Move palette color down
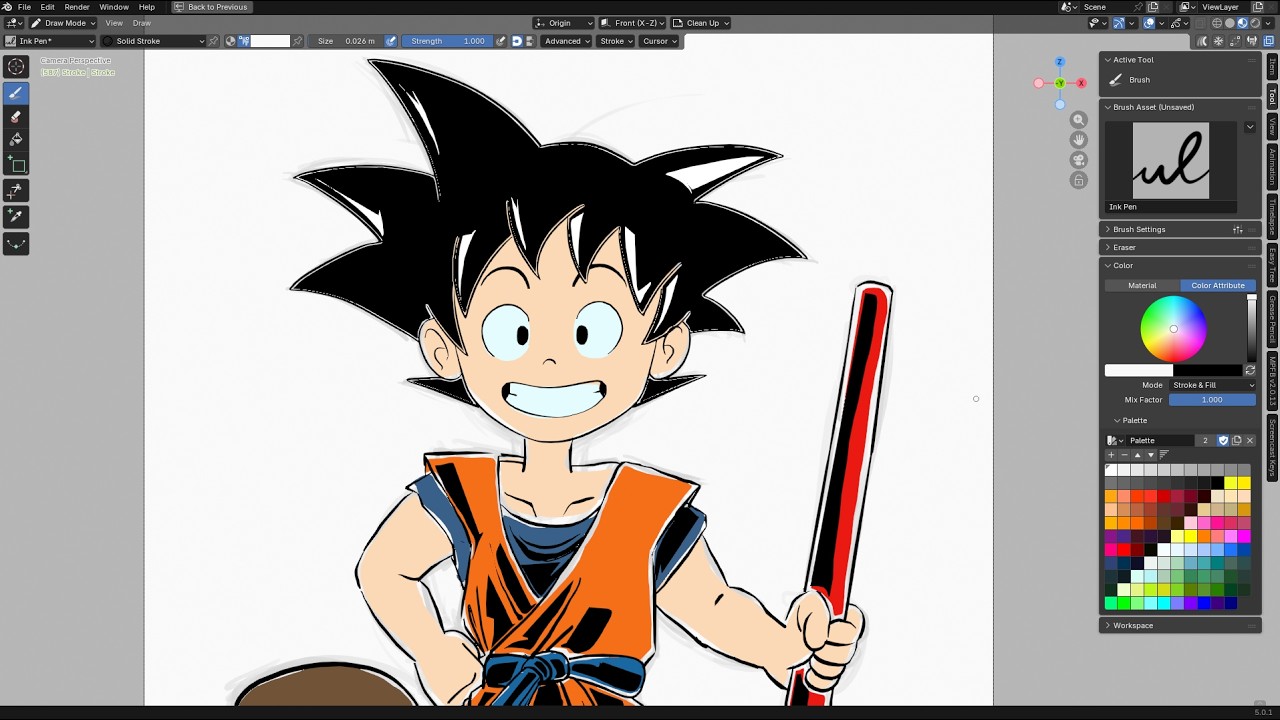 click(1150, 455)
